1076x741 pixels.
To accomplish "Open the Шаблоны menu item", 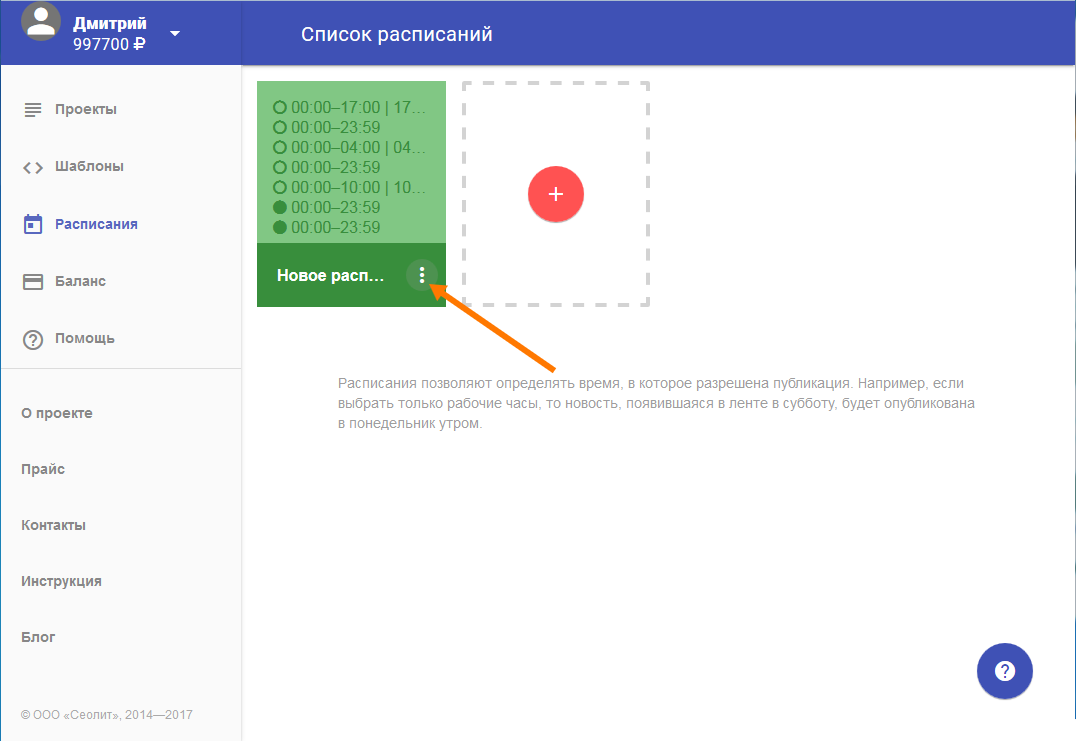I will pos(89,167).
